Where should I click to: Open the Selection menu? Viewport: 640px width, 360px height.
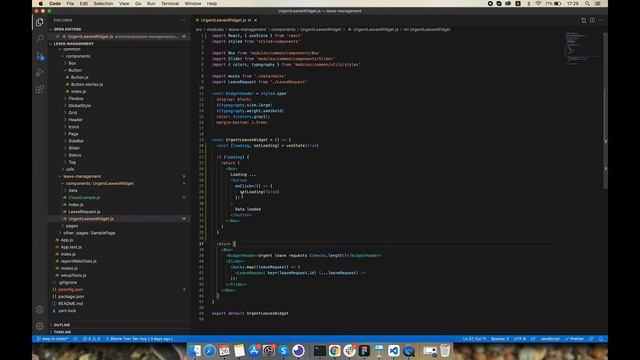click(103, 4)
